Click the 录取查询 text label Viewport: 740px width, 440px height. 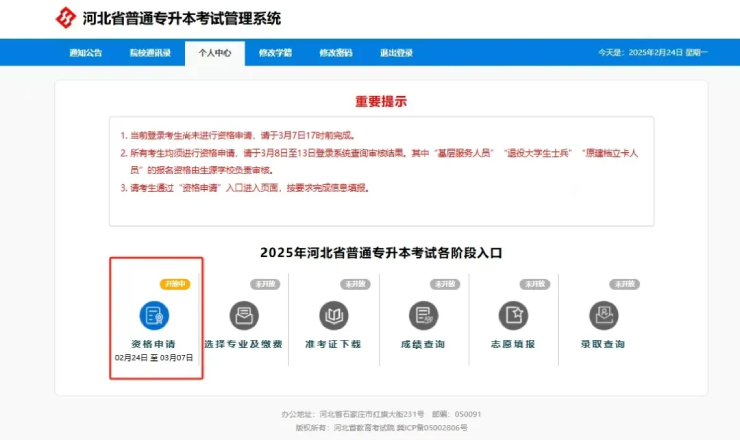[604, 344]
